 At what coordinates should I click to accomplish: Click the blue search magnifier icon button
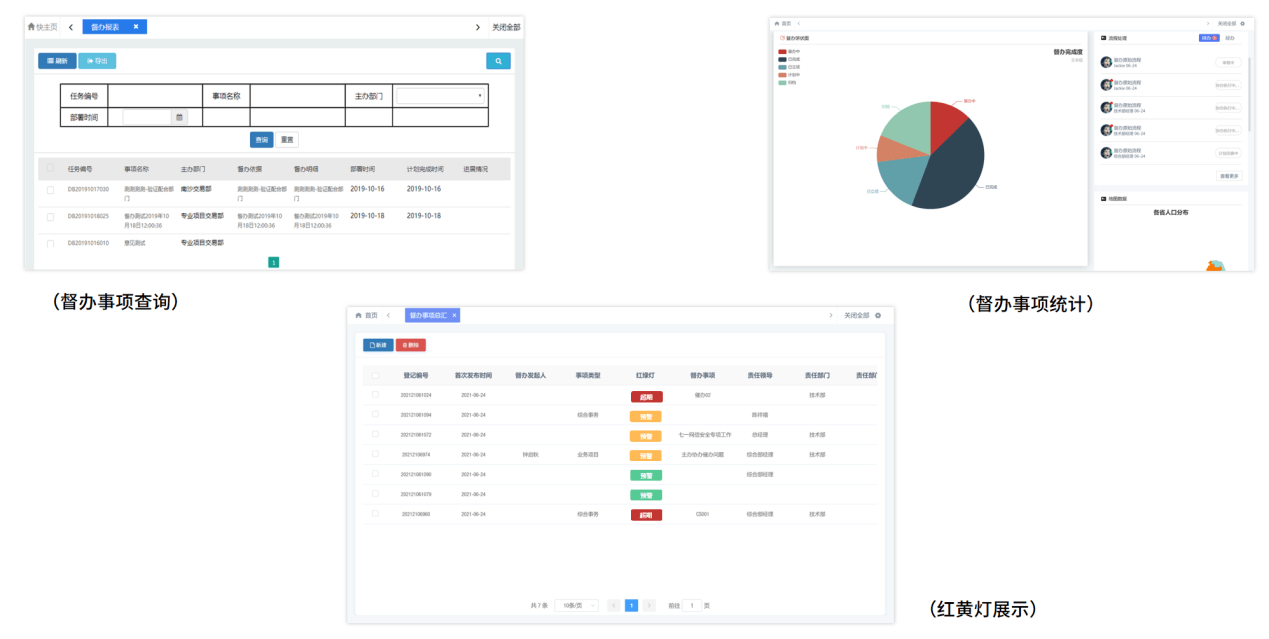pos(498,61)
